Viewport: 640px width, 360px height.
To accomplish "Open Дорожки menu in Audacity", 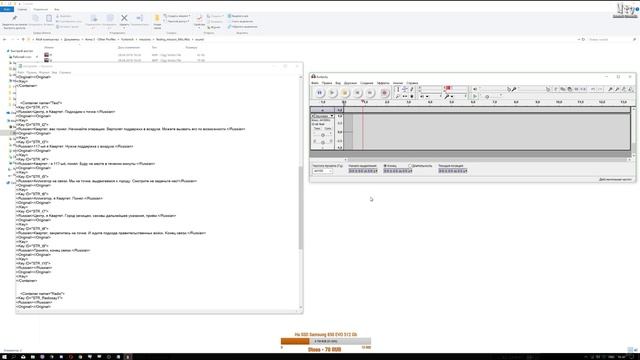I will point(350,83).
